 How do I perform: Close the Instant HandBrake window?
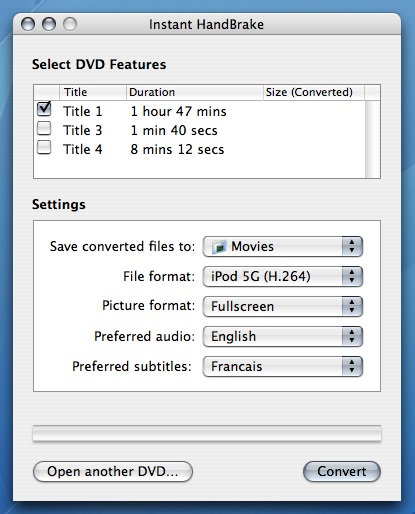point(28,24)
